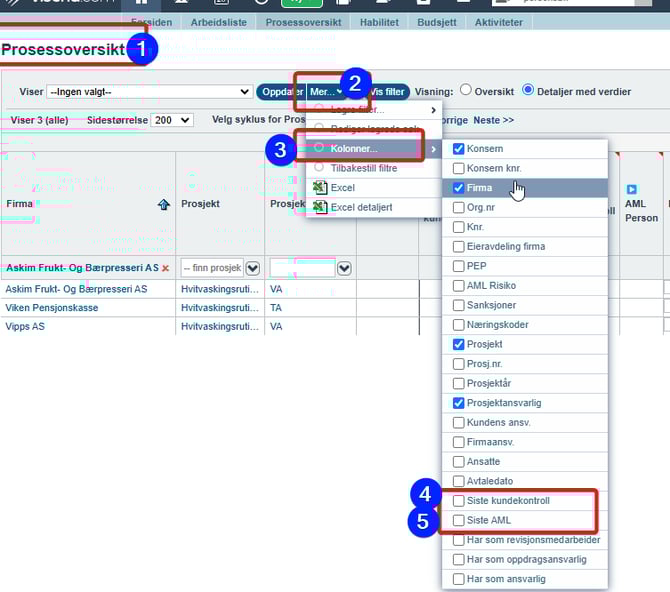670x592 pixels.
Task: Click the sort arrow in Firma column
Action: 163,204
